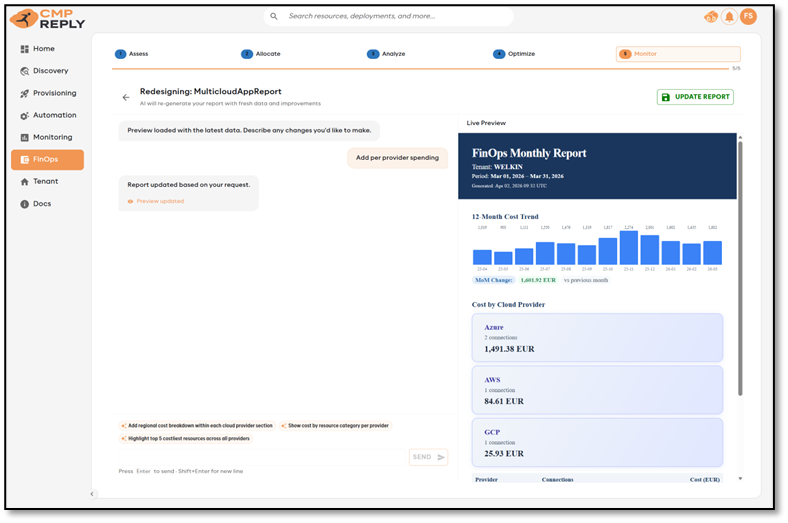This screenshot has height=523, width=788.
Task: Collapse the sidebar with the bottom chevron
Action: point(92,494)
